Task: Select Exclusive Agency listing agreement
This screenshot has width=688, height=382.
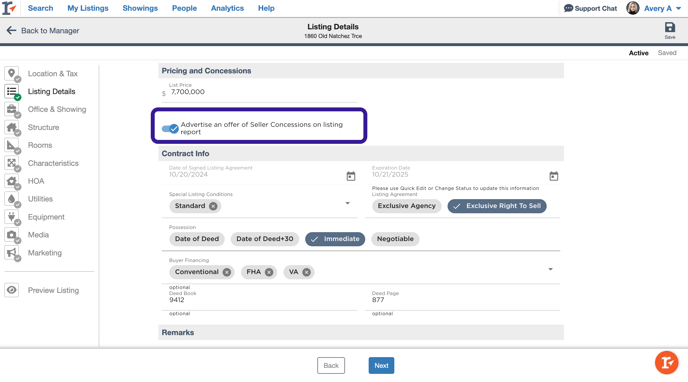Action: pyautogui.click(x=406, y=206)
